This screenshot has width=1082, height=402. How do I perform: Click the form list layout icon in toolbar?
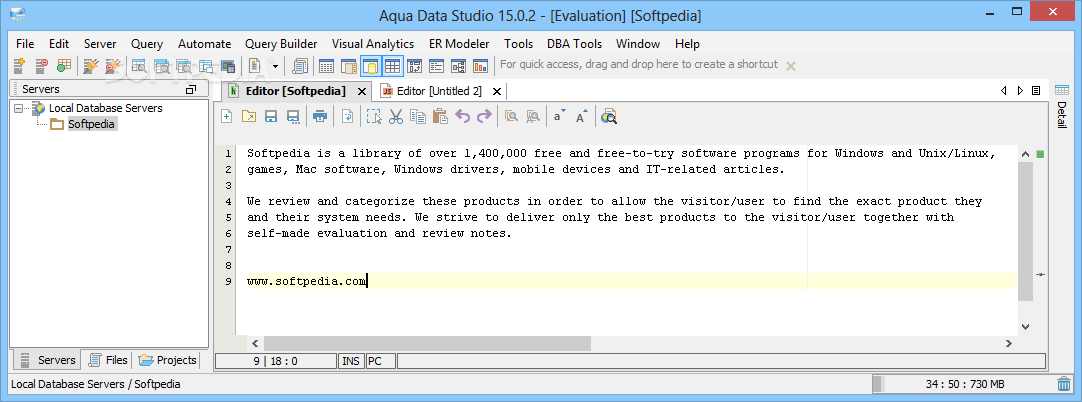pos(436,66)
